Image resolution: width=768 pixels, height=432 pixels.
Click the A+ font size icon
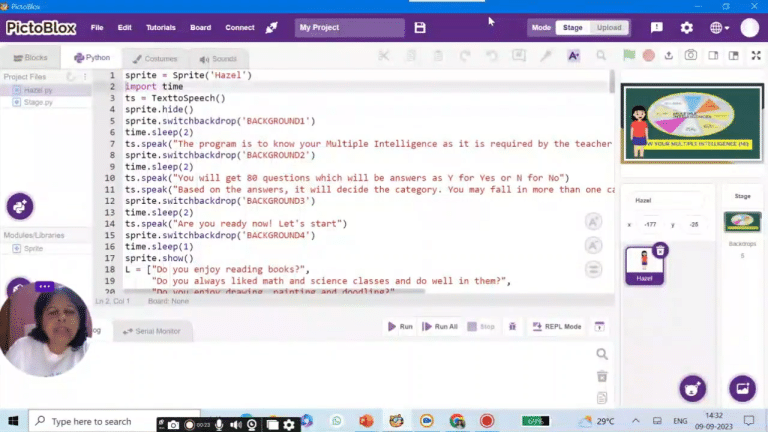click(x=574, y=56)
